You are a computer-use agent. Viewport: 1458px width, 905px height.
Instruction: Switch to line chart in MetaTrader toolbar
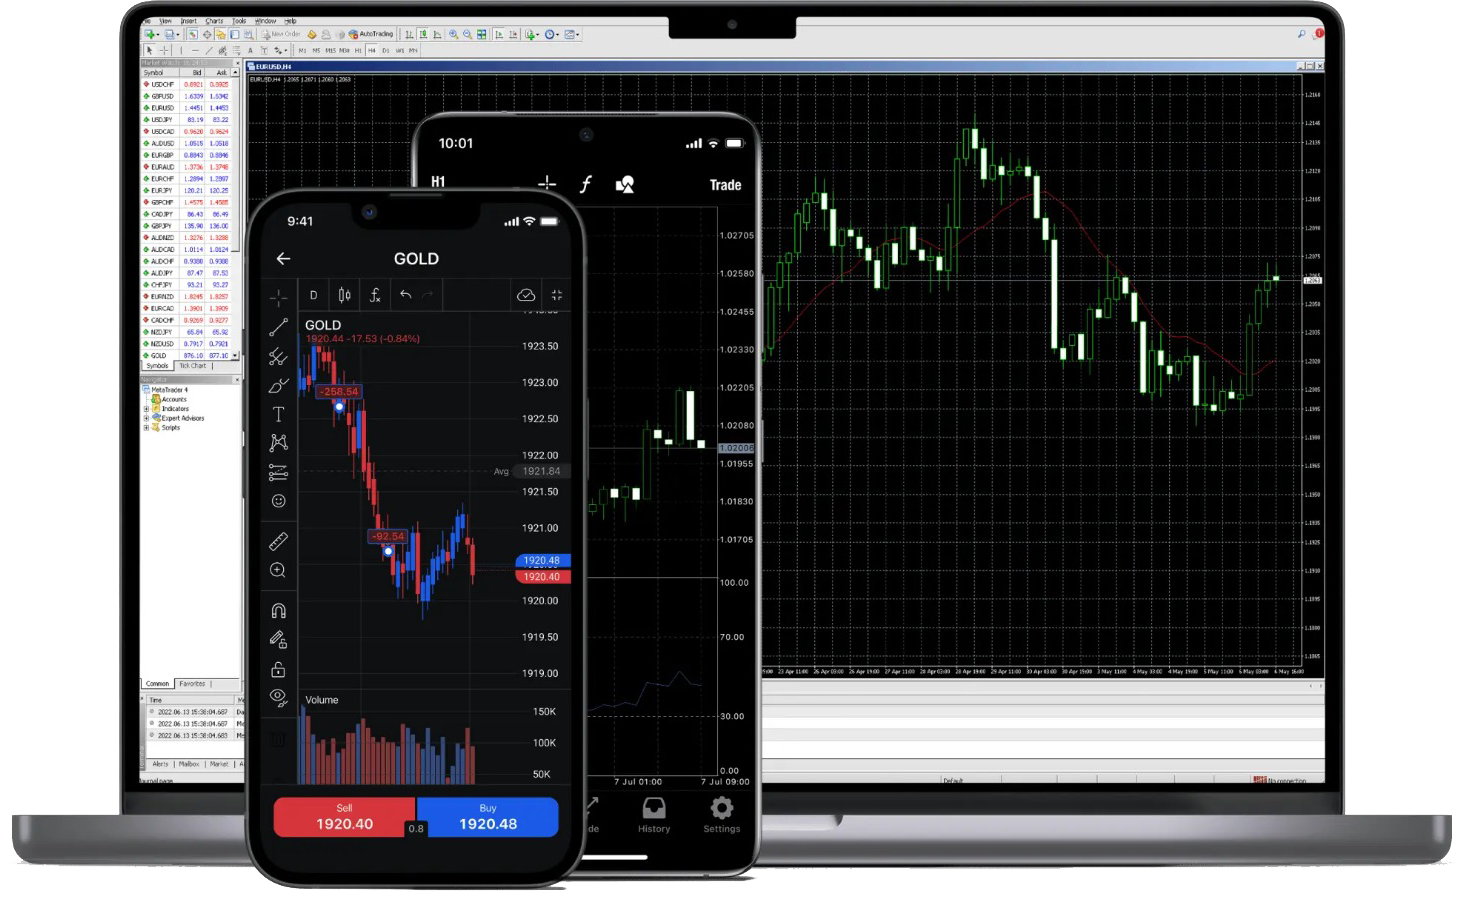coord(437,34)
